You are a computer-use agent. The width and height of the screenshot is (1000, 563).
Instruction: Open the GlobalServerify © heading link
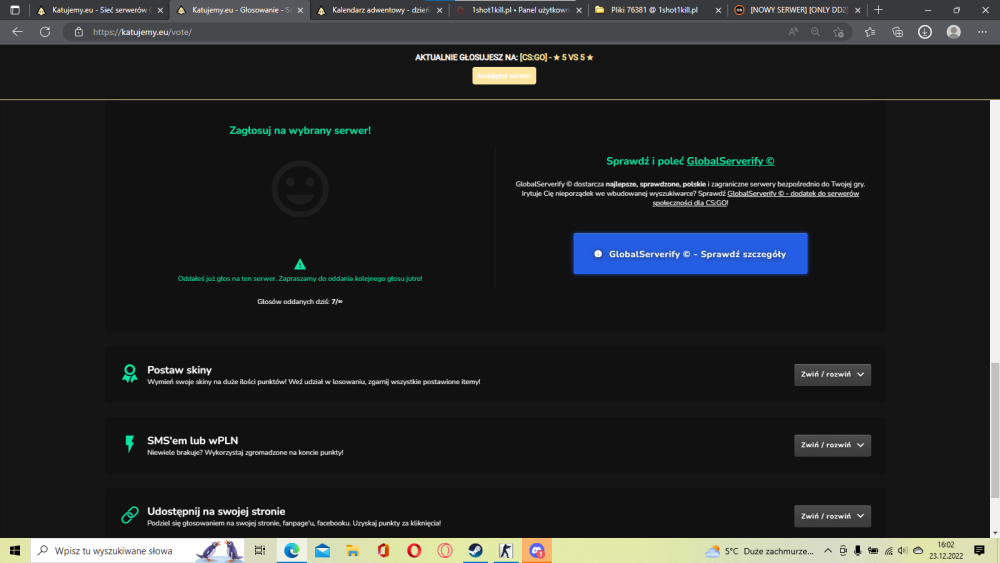click(x=730, y=161)
